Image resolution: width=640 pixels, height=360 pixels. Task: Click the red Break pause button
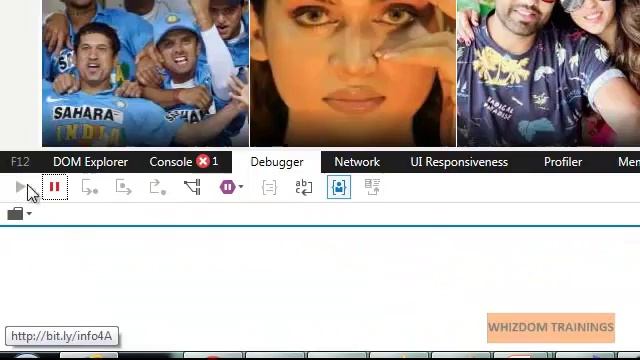pos(55,187)
